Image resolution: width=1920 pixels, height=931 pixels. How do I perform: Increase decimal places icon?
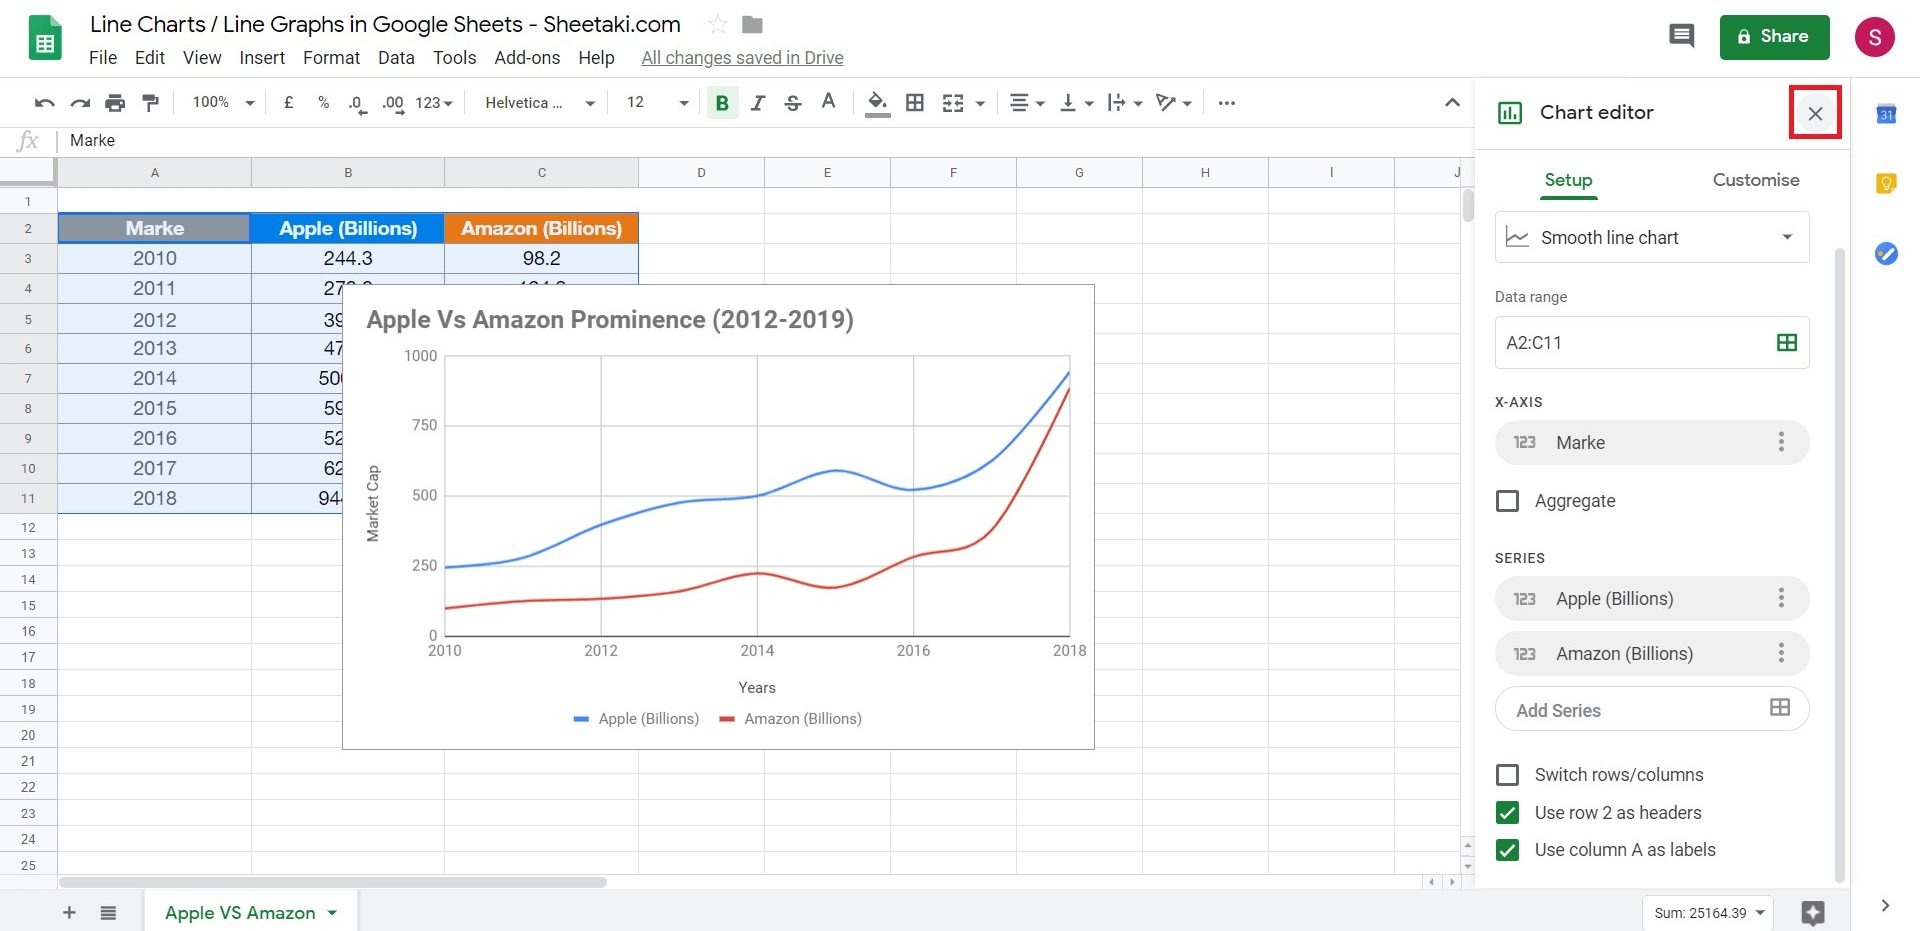(x=394, y=104)
